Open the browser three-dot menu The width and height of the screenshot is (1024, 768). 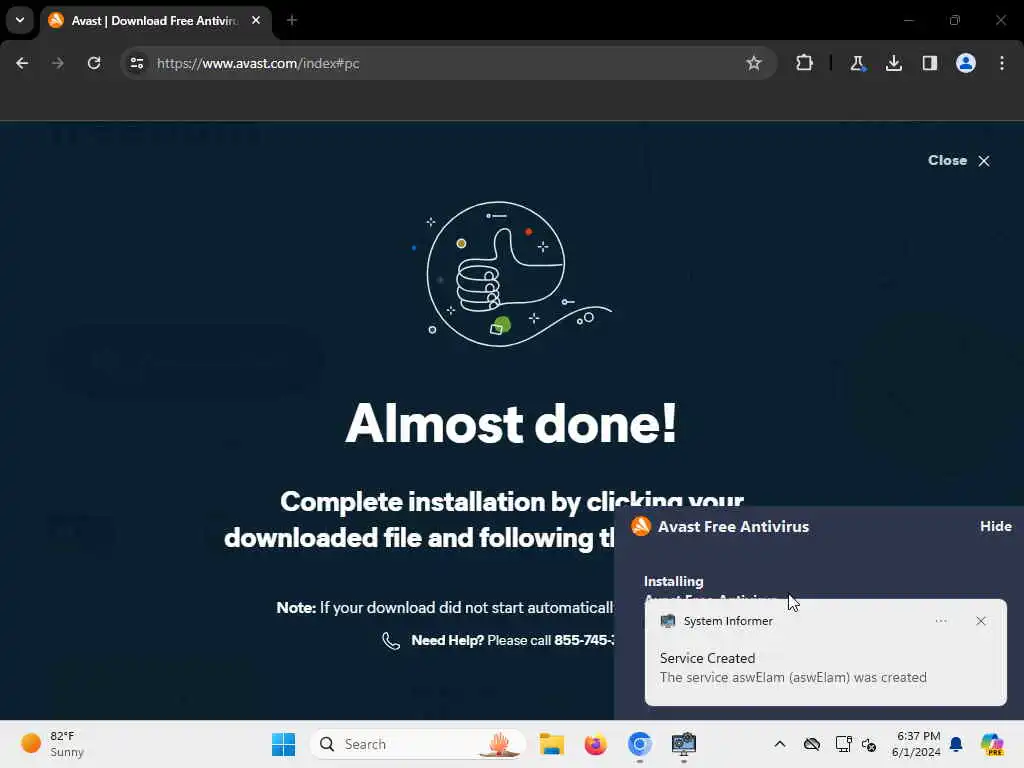(x=1002, y=63)
